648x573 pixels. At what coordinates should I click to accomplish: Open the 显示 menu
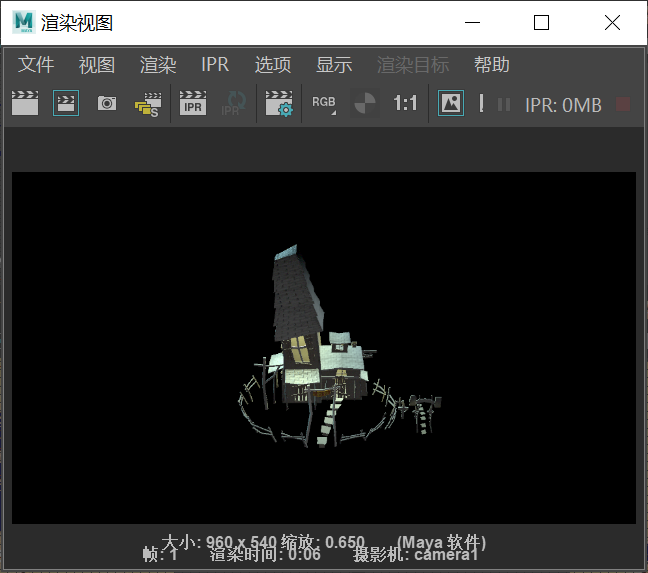(334, 65)
